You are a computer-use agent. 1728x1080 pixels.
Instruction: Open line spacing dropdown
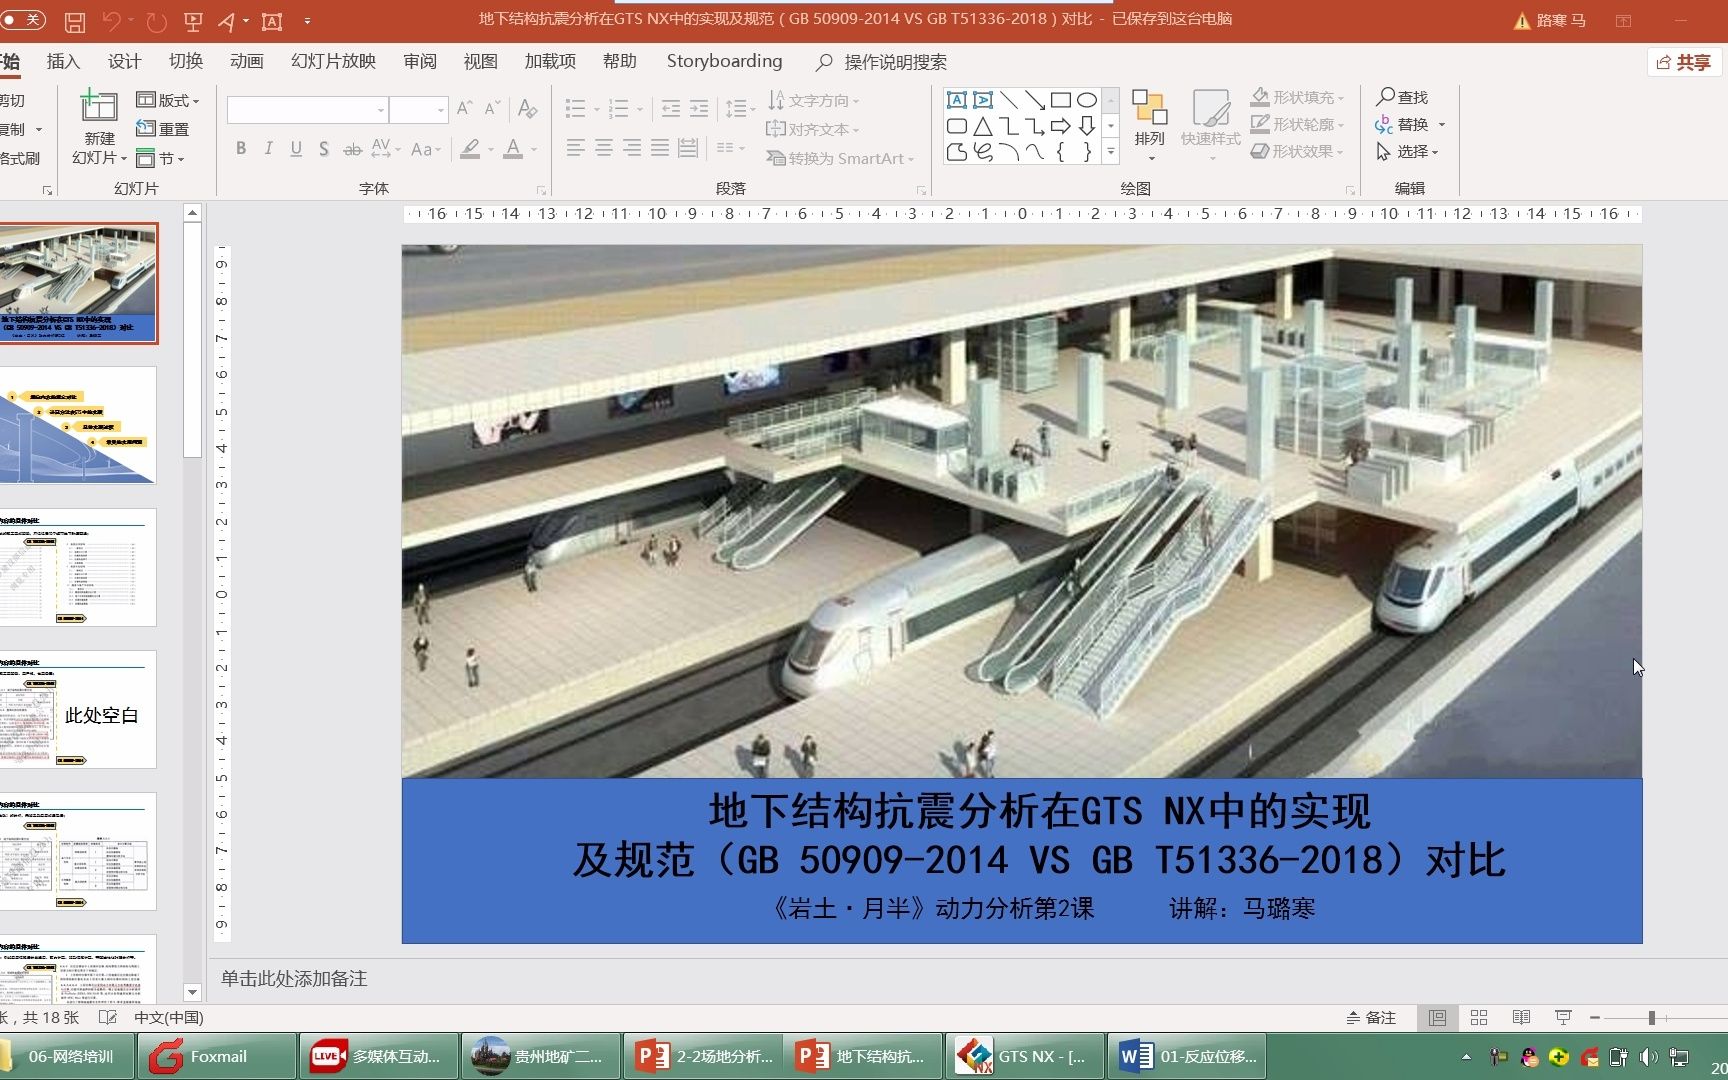pos(740,108)
